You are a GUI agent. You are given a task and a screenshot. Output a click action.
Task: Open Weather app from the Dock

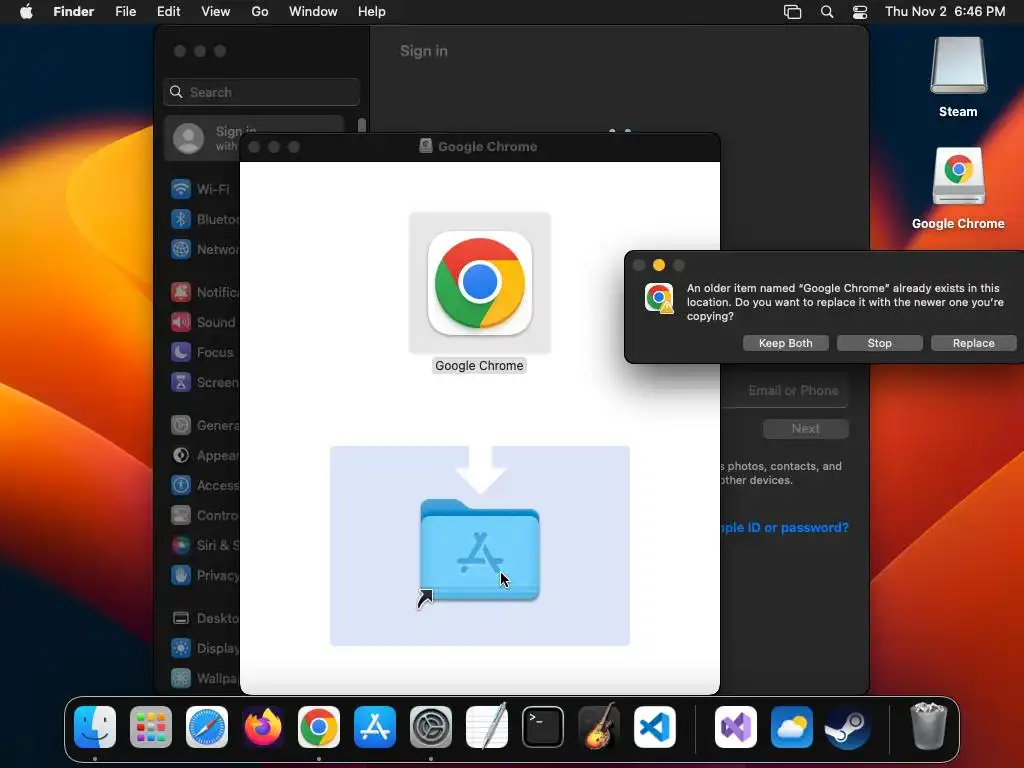(792, 727)
